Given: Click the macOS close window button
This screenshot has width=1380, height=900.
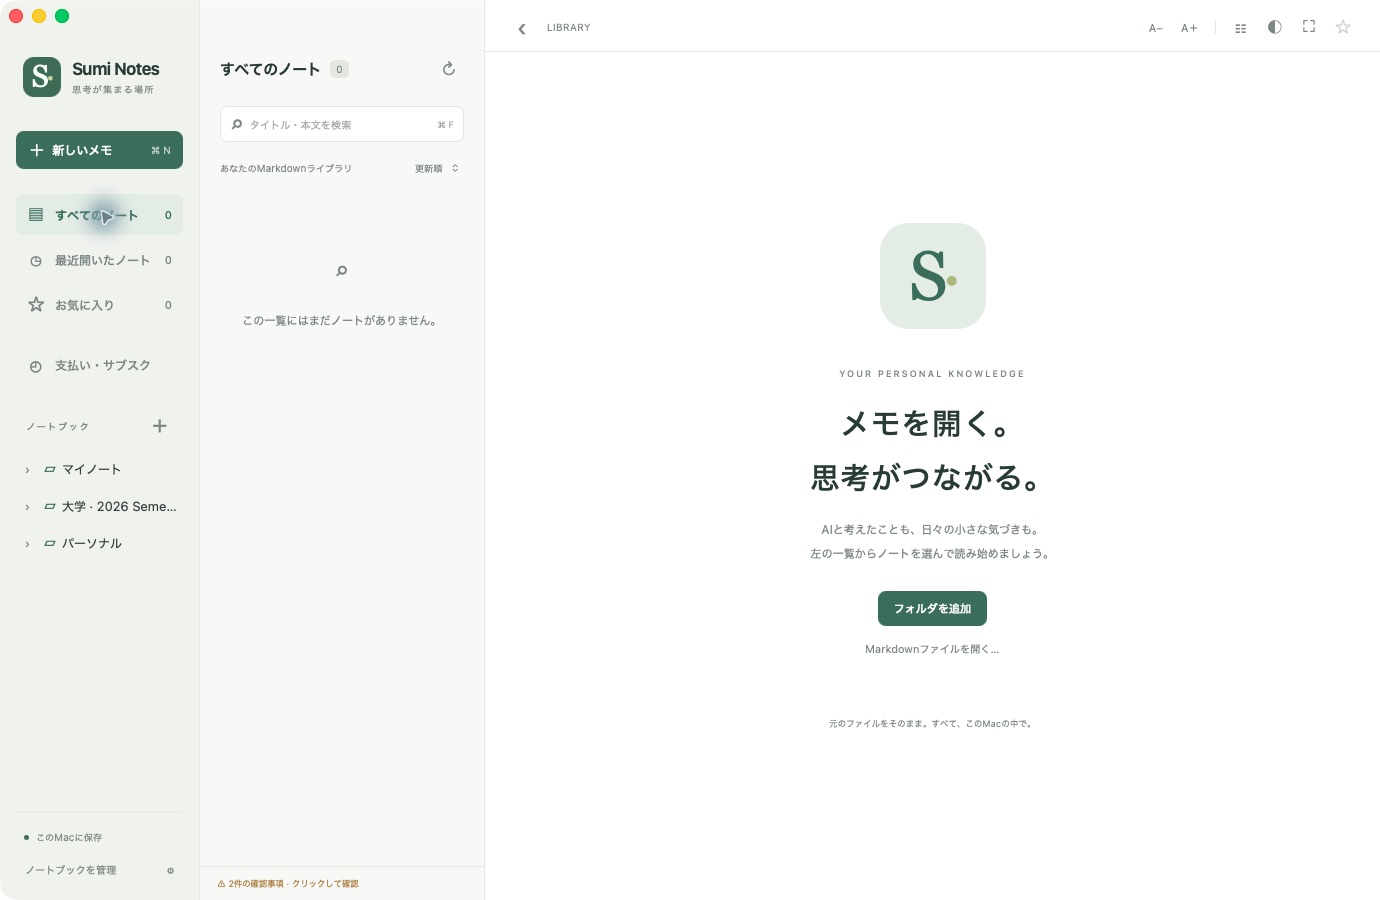Looking at the screenshot, I should [16, 15].
